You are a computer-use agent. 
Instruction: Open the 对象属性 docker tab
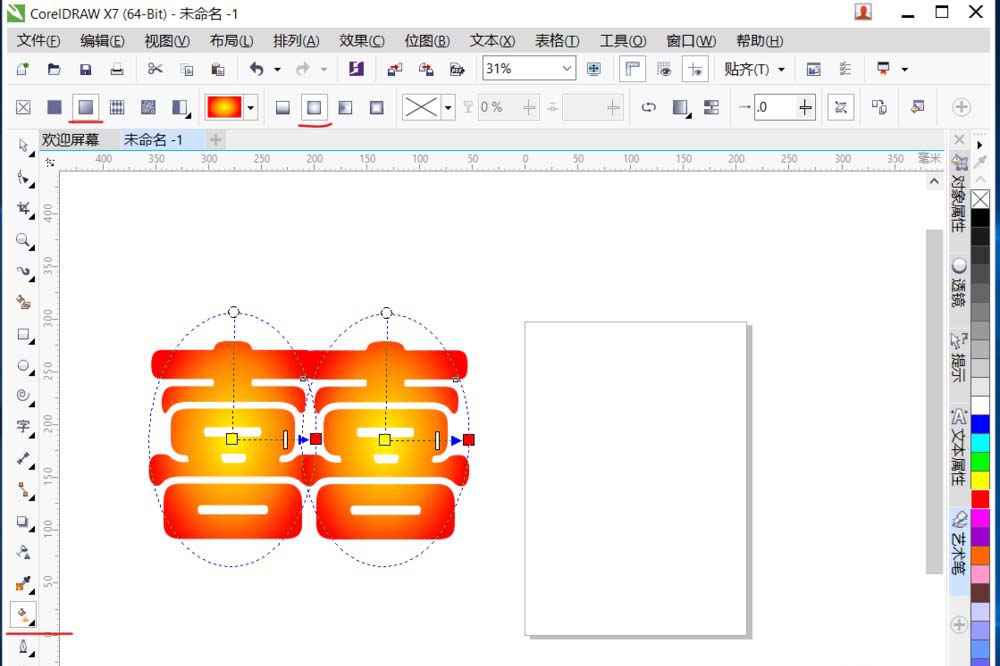tap(958, 193)
